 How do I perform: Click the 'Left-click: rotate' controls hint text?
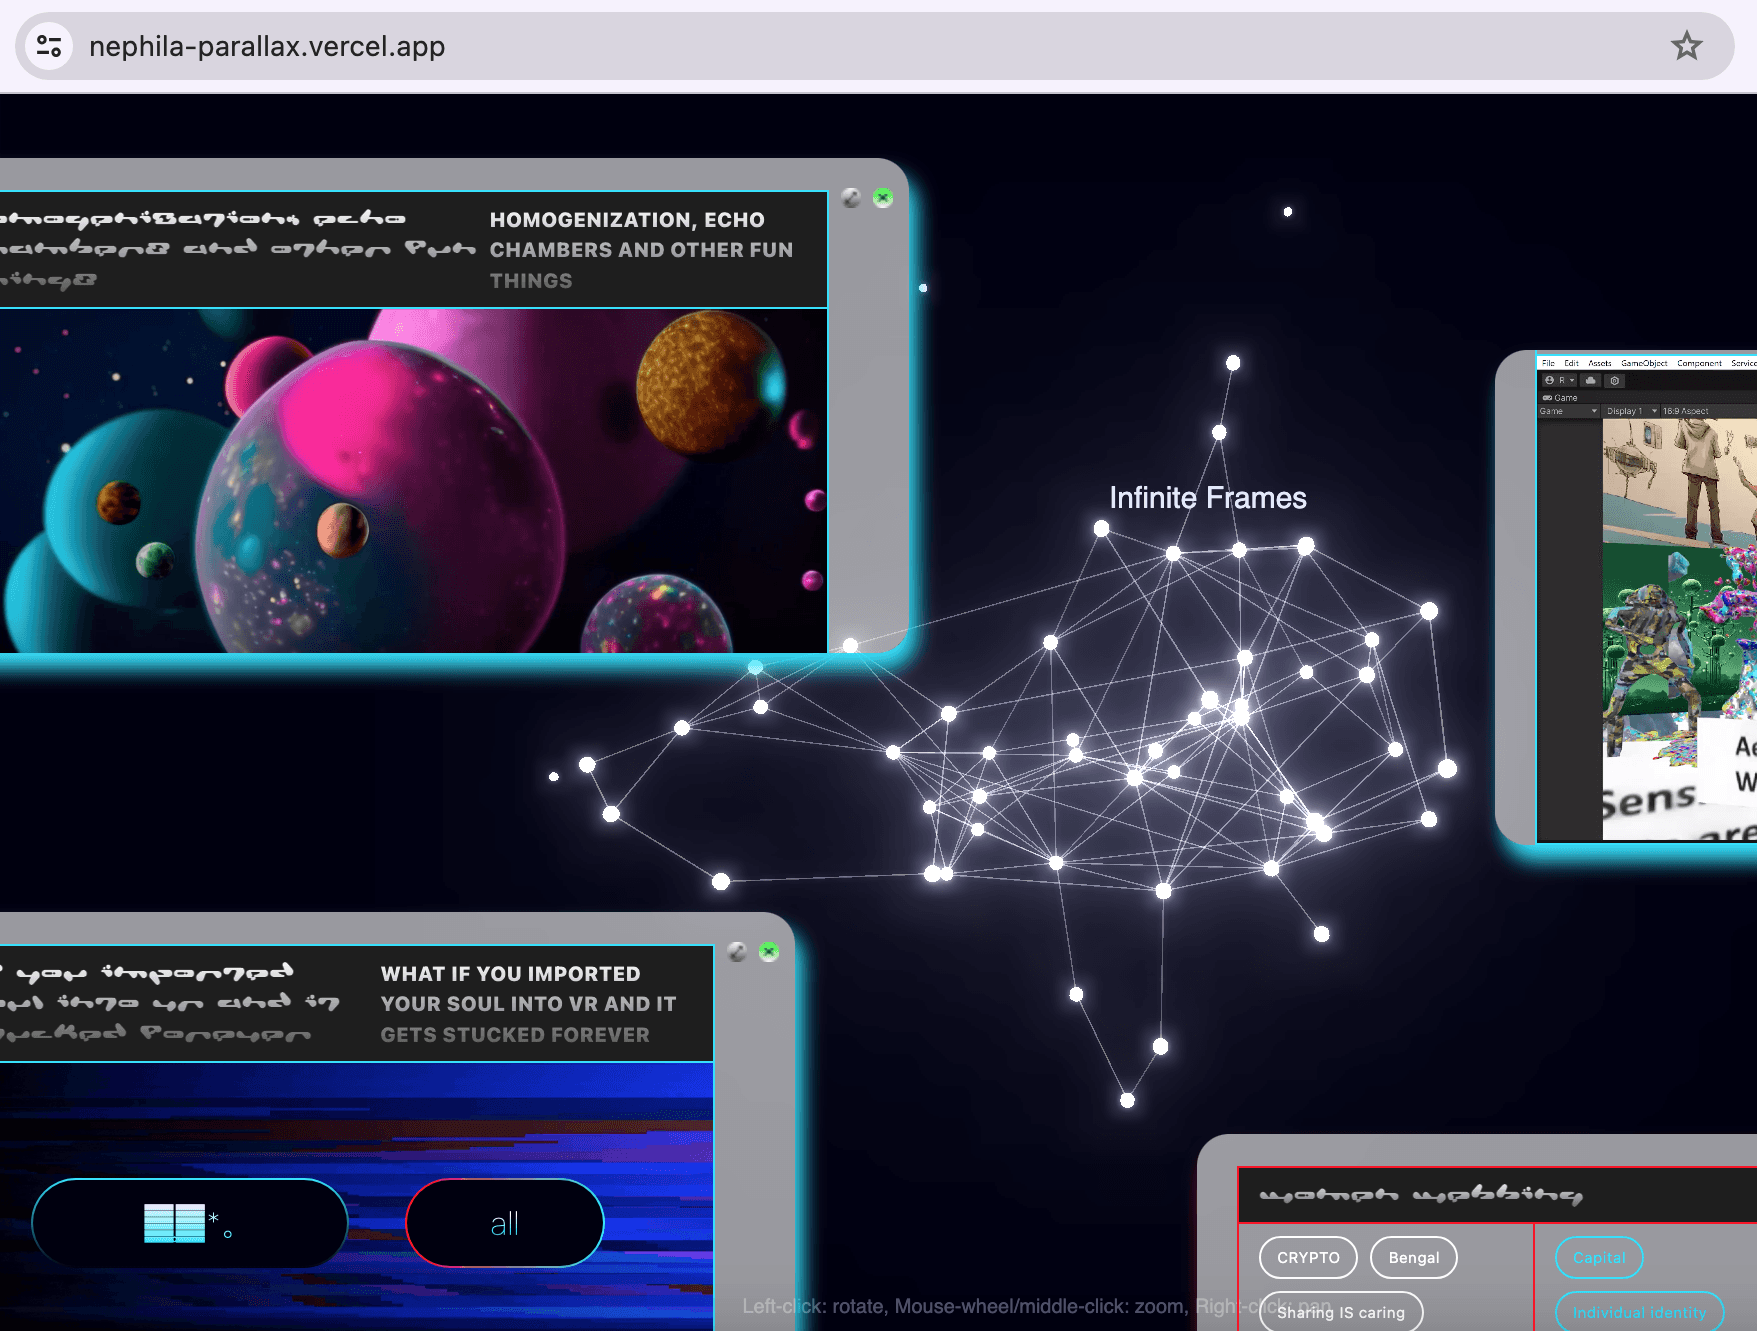point(1037,1306)
